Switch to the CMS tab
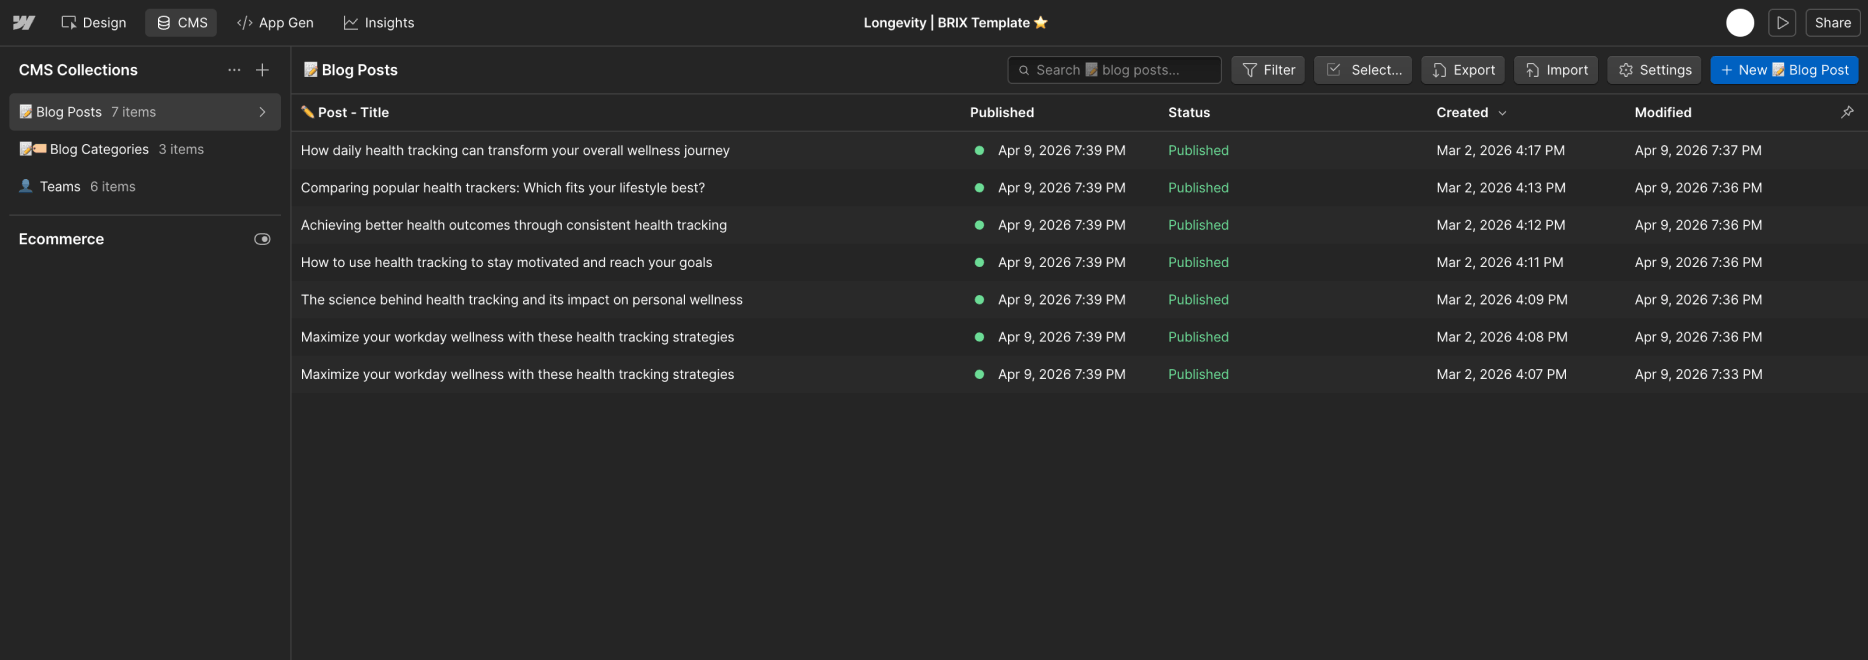The image size is (1868, 660). (182, 22)
